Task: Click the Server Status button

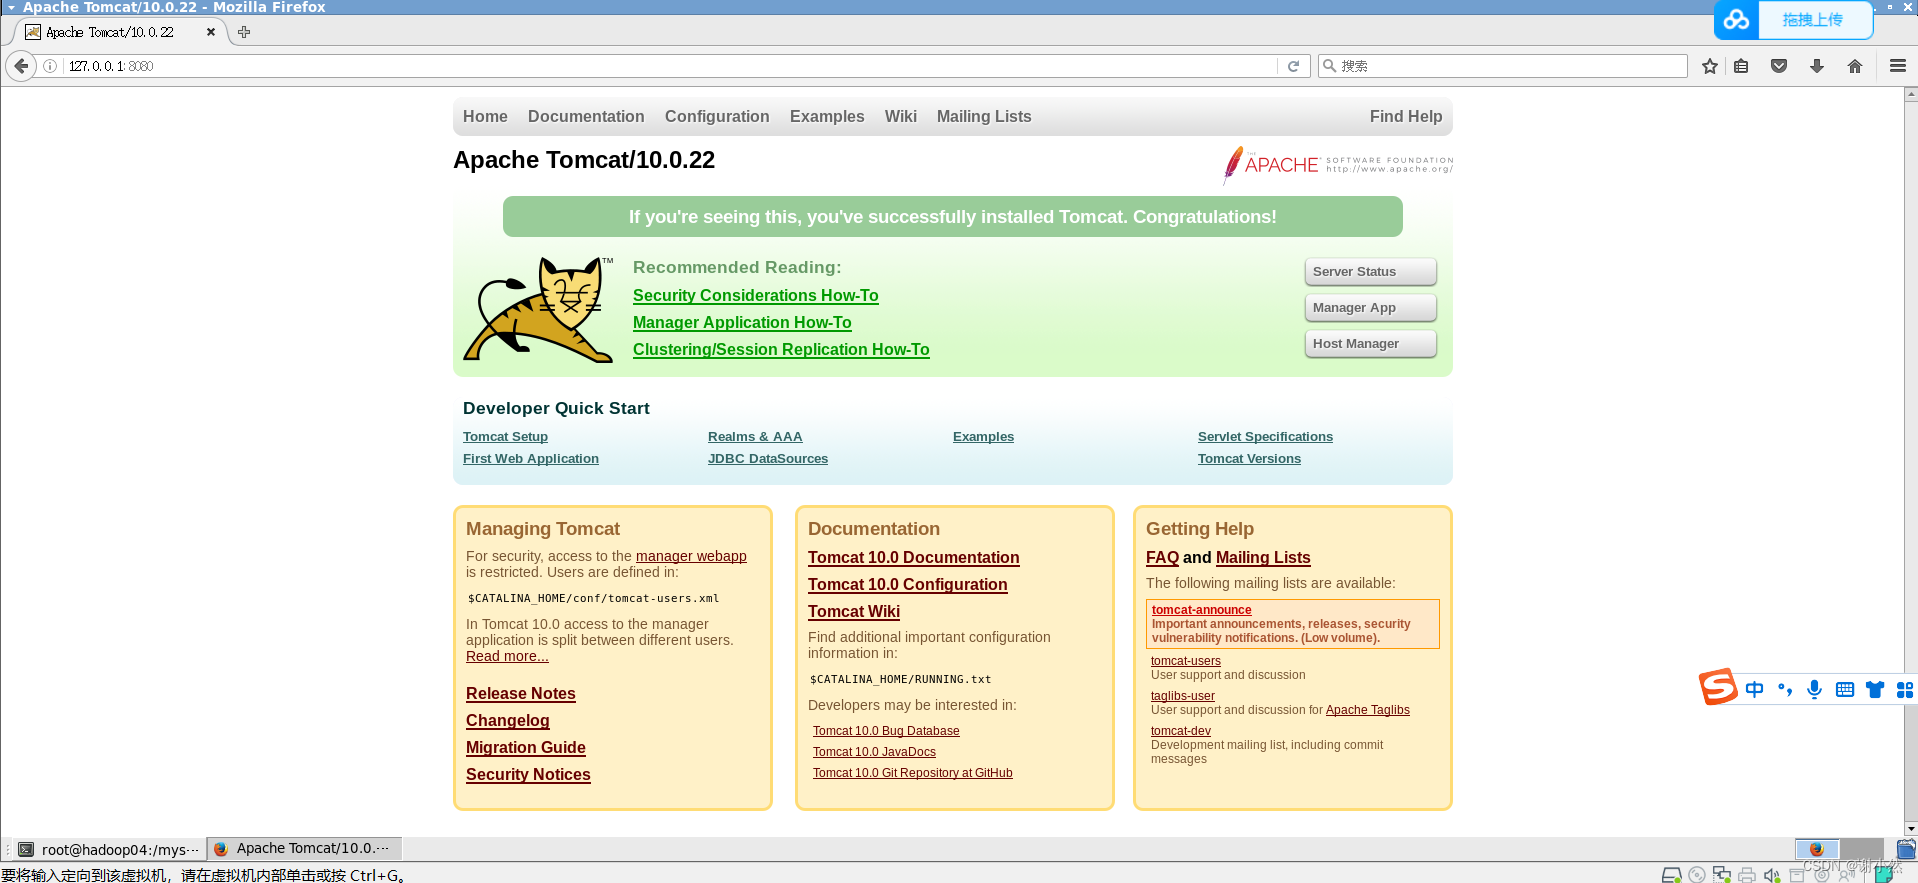Action: (x=1370, y=271)
